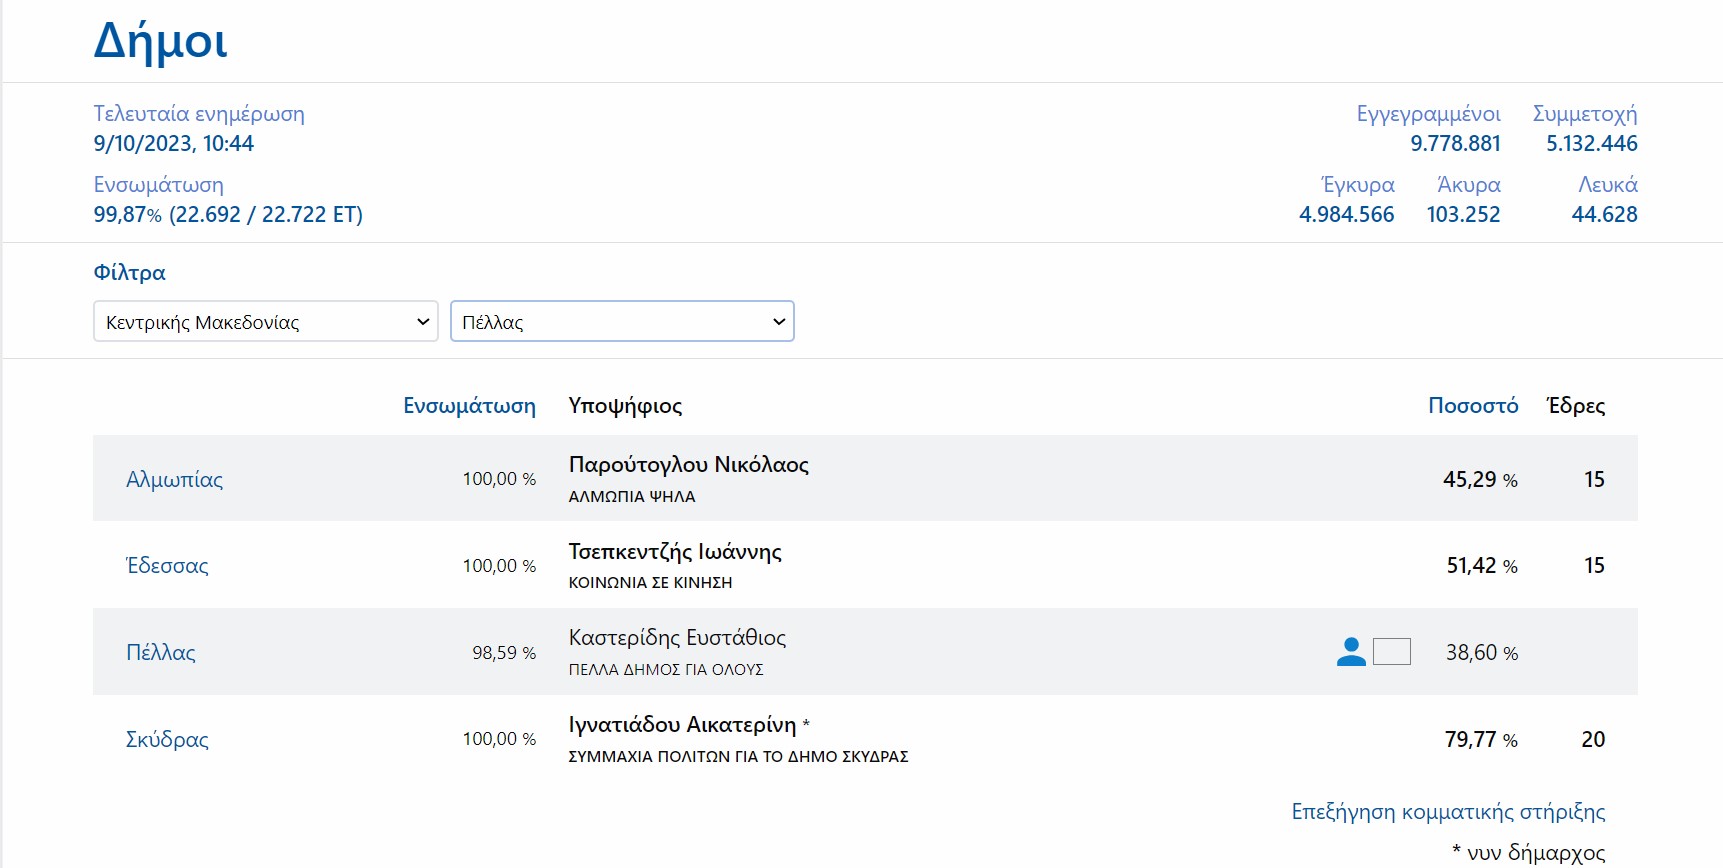
Task: Click candidate Καστερίδης Ευστάθιος
Action: tap(677, 638)
